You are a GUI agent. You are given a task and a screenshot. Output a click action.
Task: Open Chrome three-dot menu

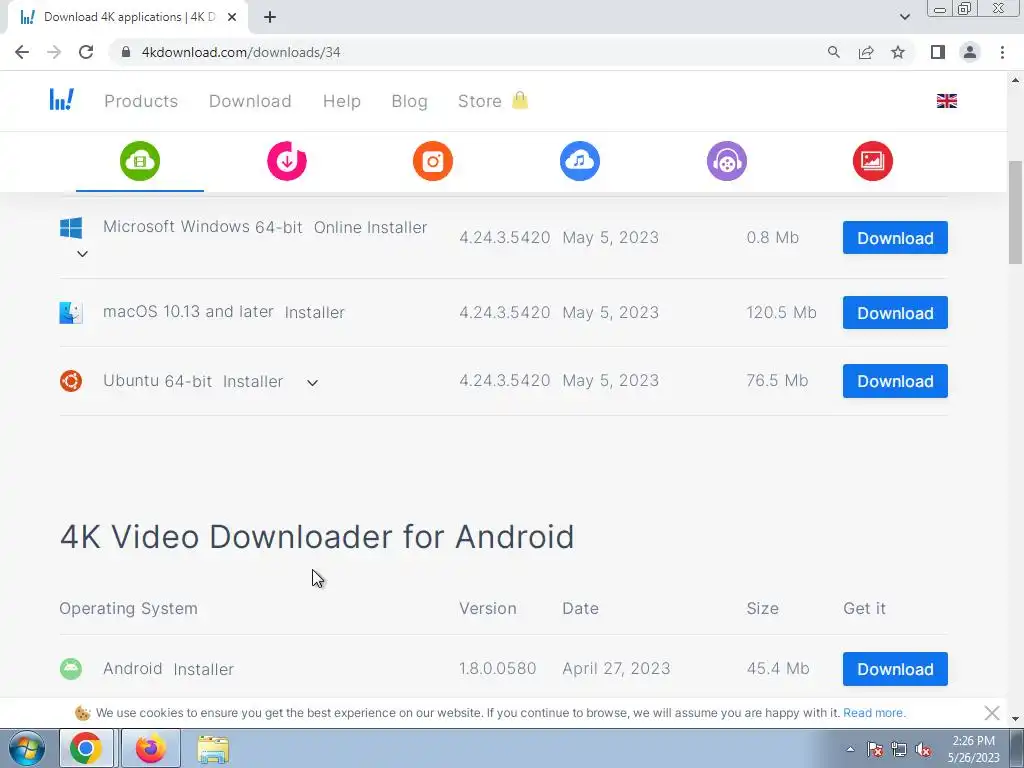point(1002,52)
